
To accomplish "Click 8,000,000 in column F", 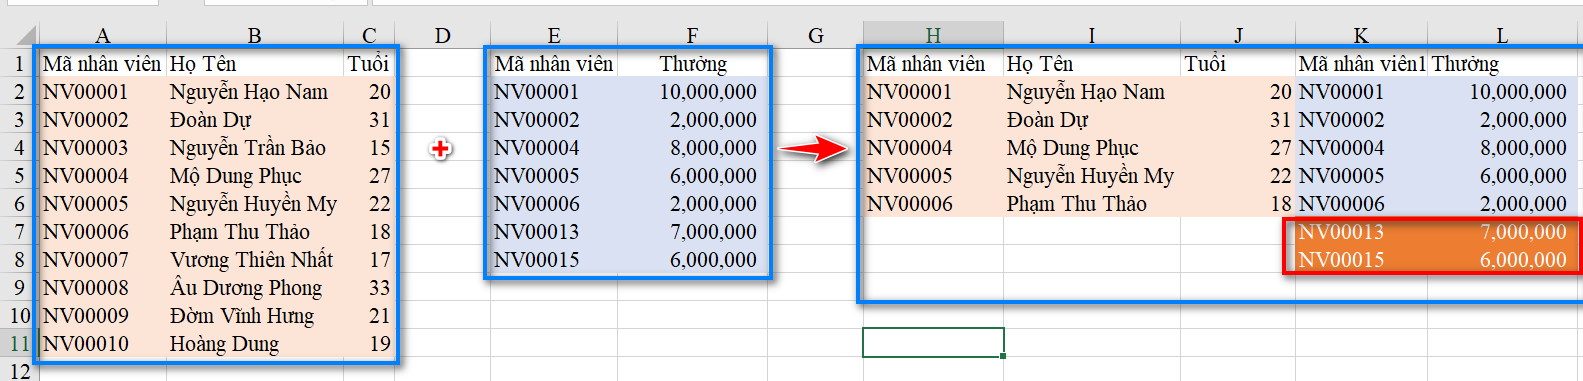I will 692,148.
